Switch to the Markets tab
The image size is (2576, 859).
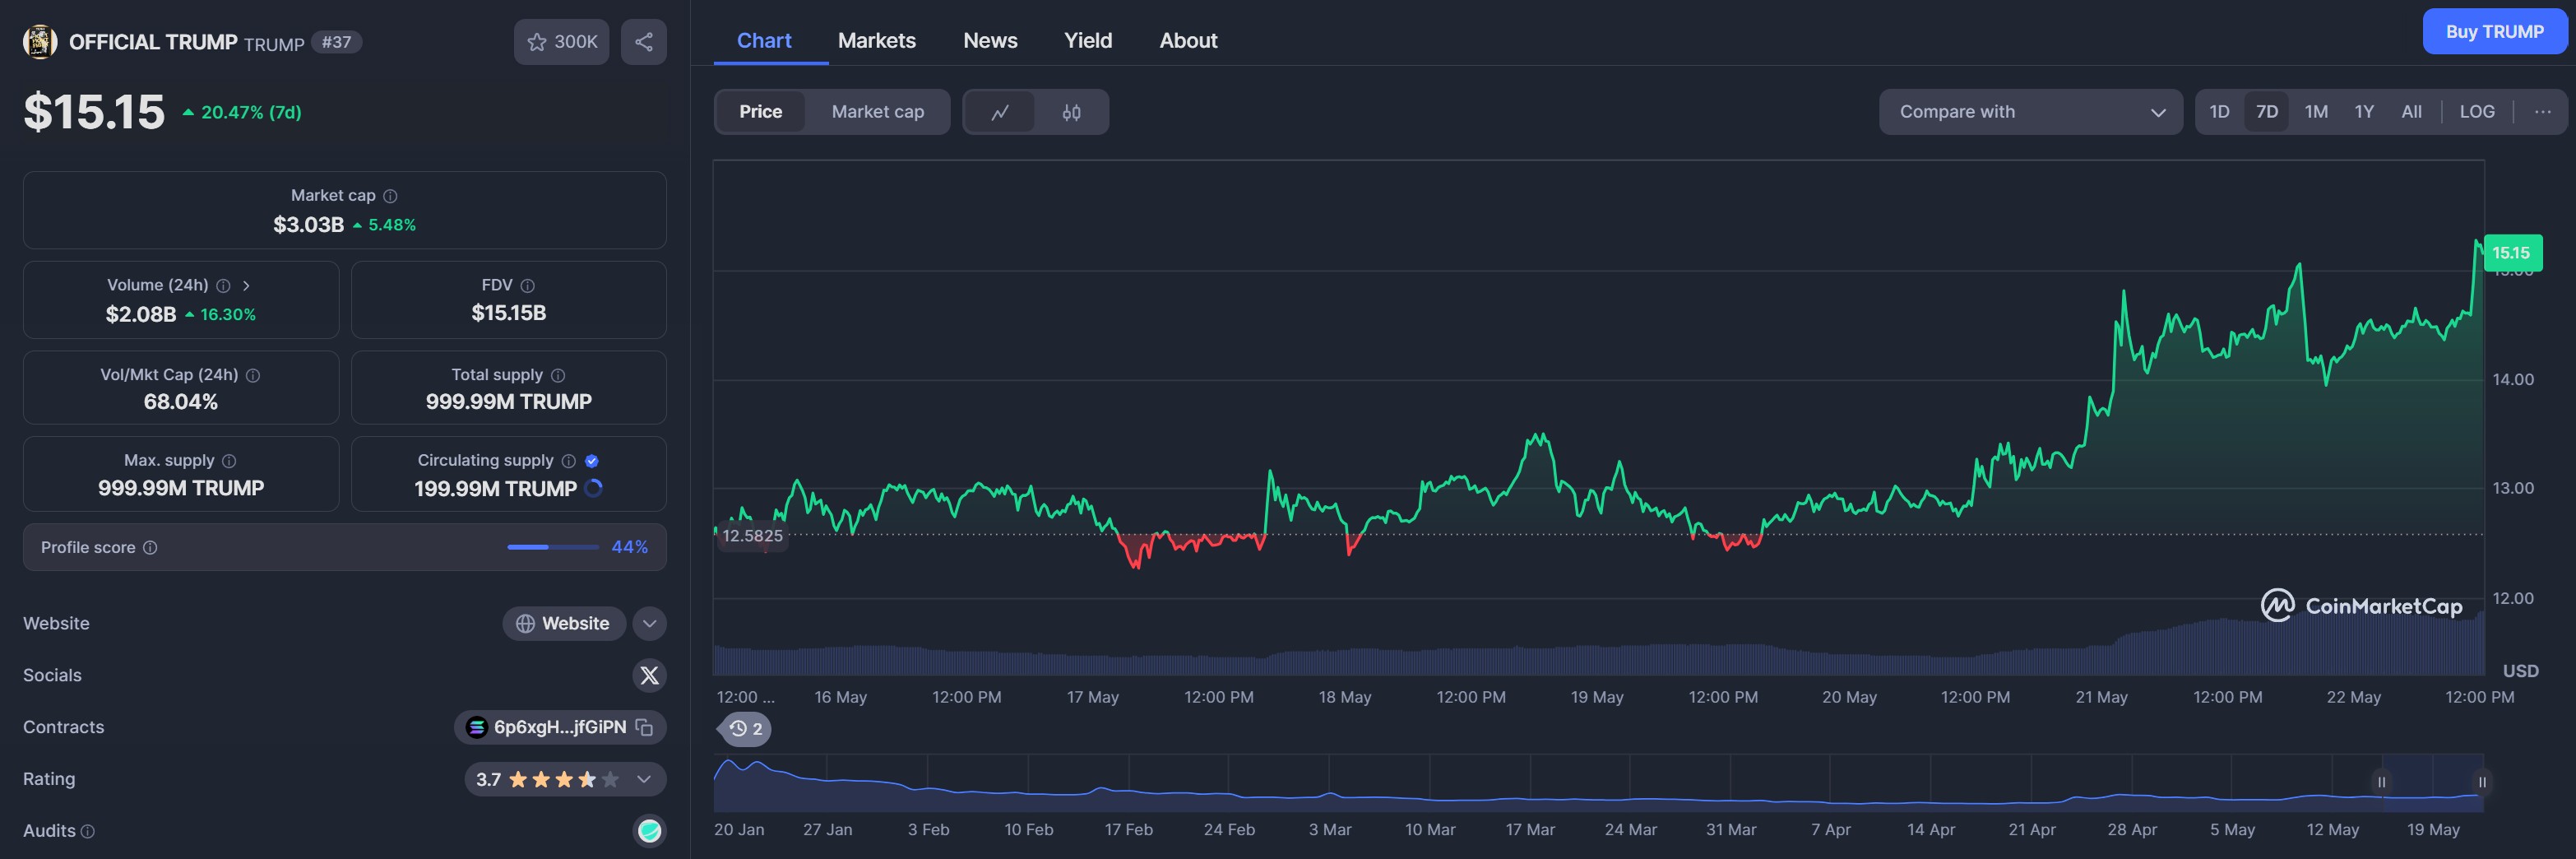point(876,41)
